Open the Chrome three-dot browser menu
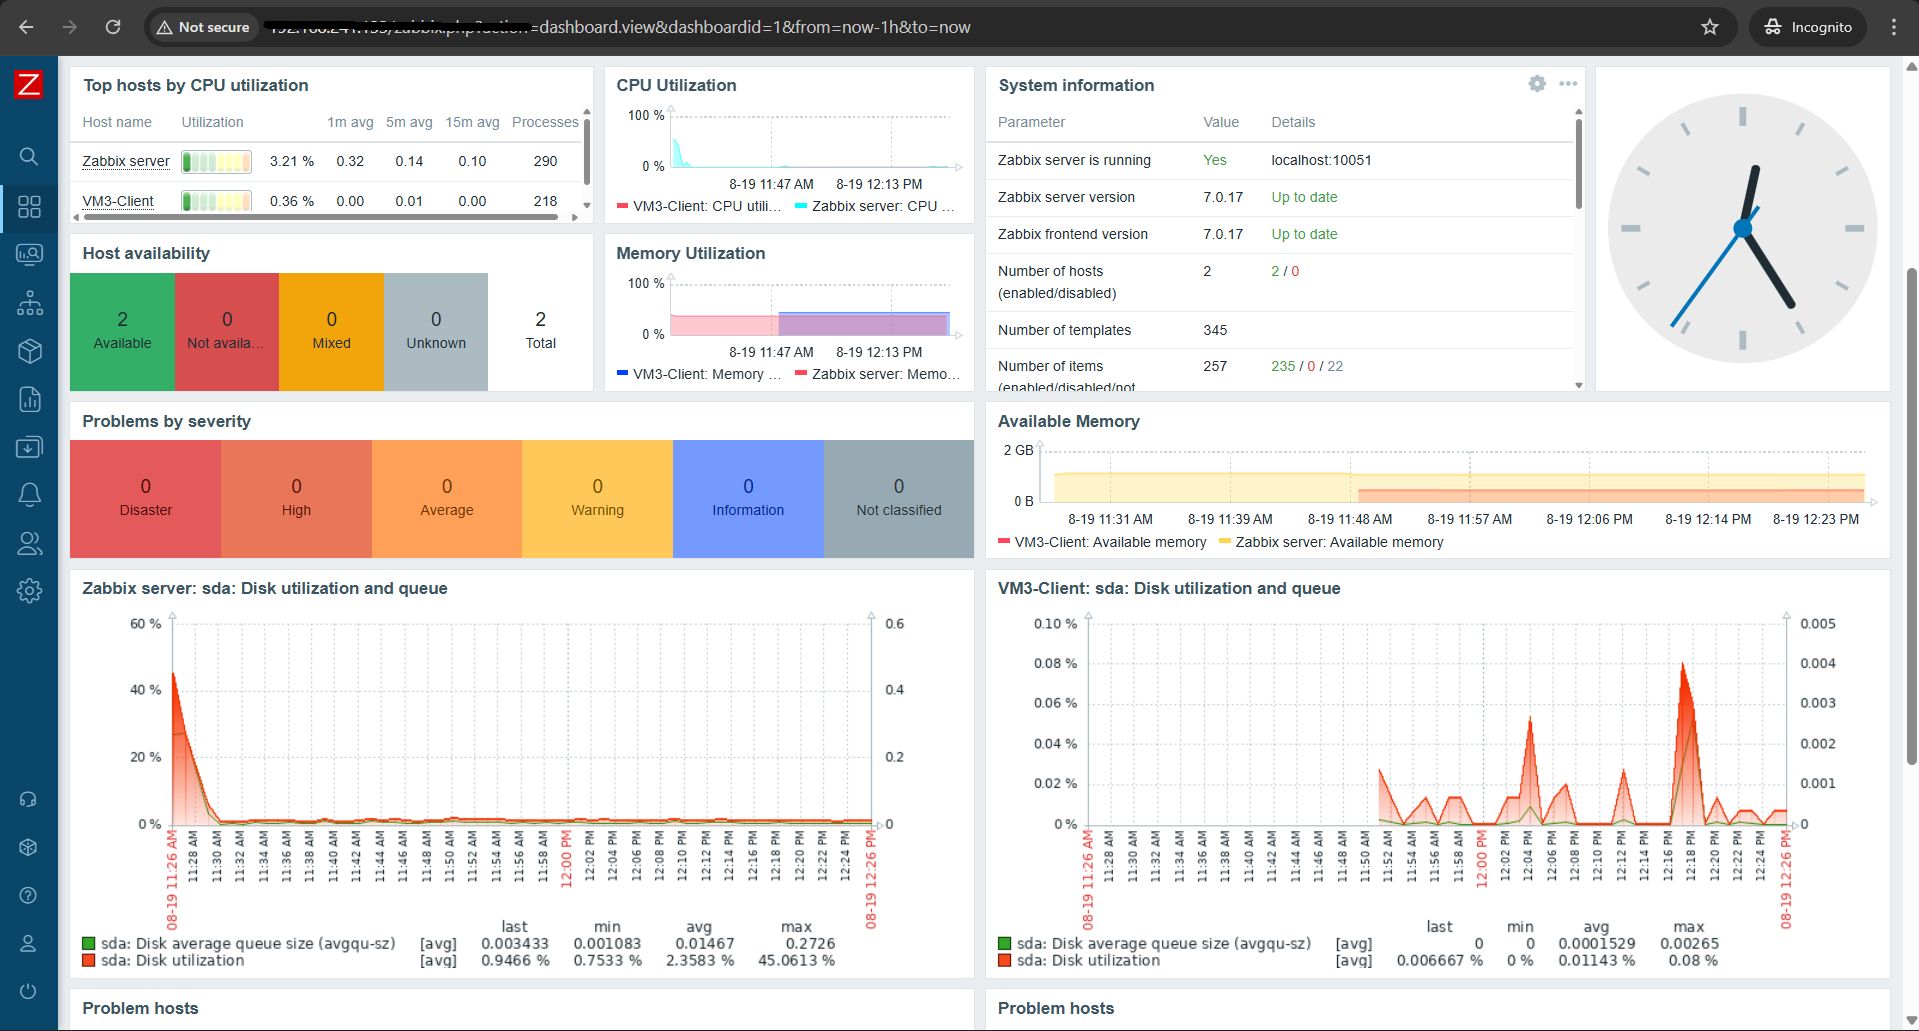The height and width of the screenshot is (1031, 1919). coord(1893,27)
